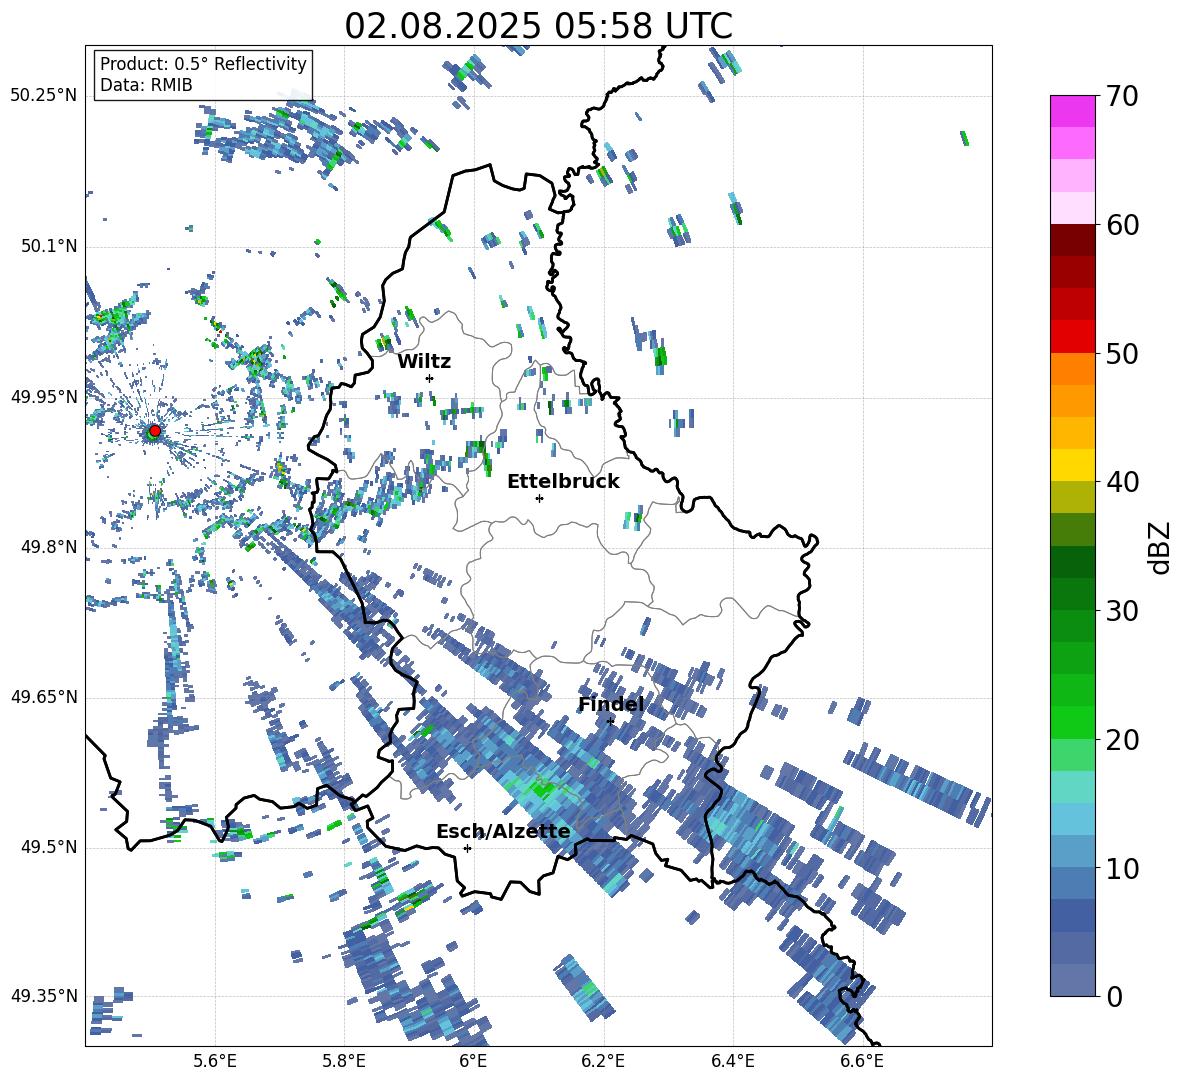Click the 6.2°E longitude label

pos(603,1061)
